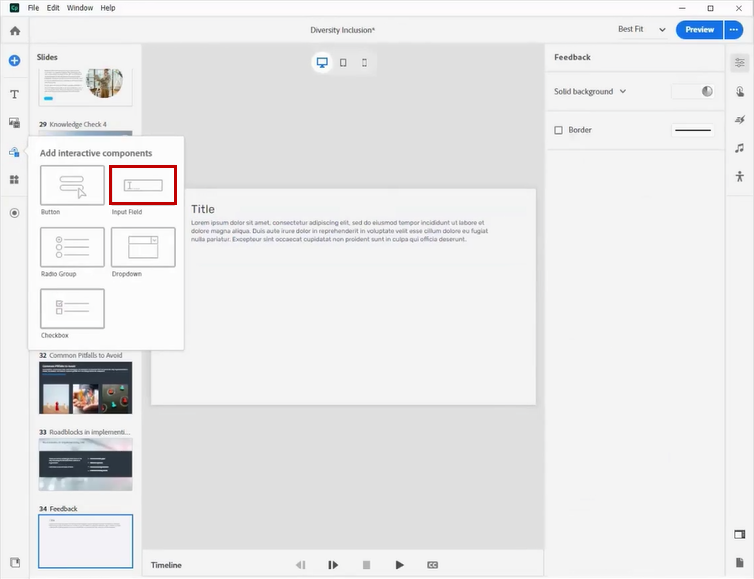Open the slide notes page icon
The width and height of the screenshot is (754, 579).
point(740,563)
